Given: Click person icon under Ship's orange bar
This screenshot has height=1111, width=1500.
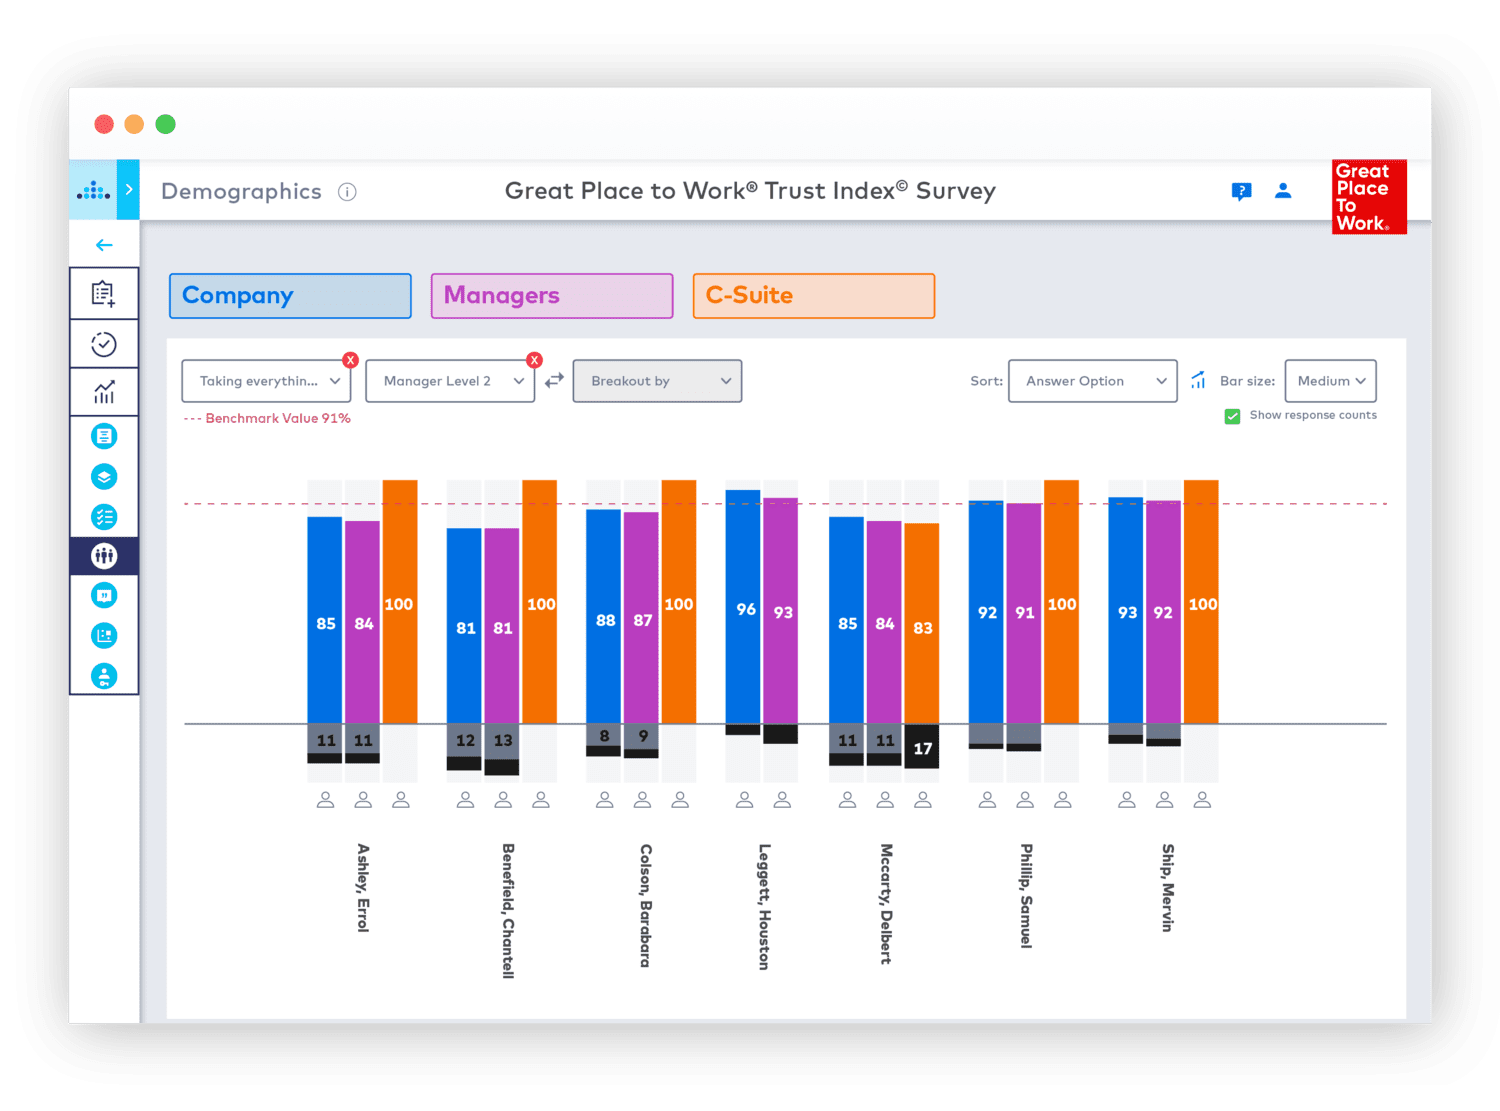Looking at the screenshot, I should coord(1202,800).
